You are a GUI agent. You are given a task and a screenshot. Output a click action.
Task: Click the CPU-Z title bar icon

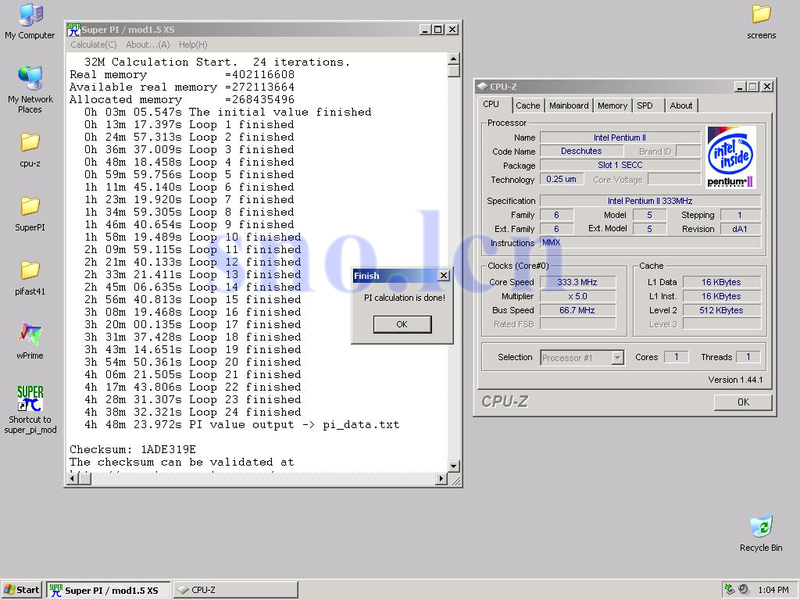tap(483, 87)
